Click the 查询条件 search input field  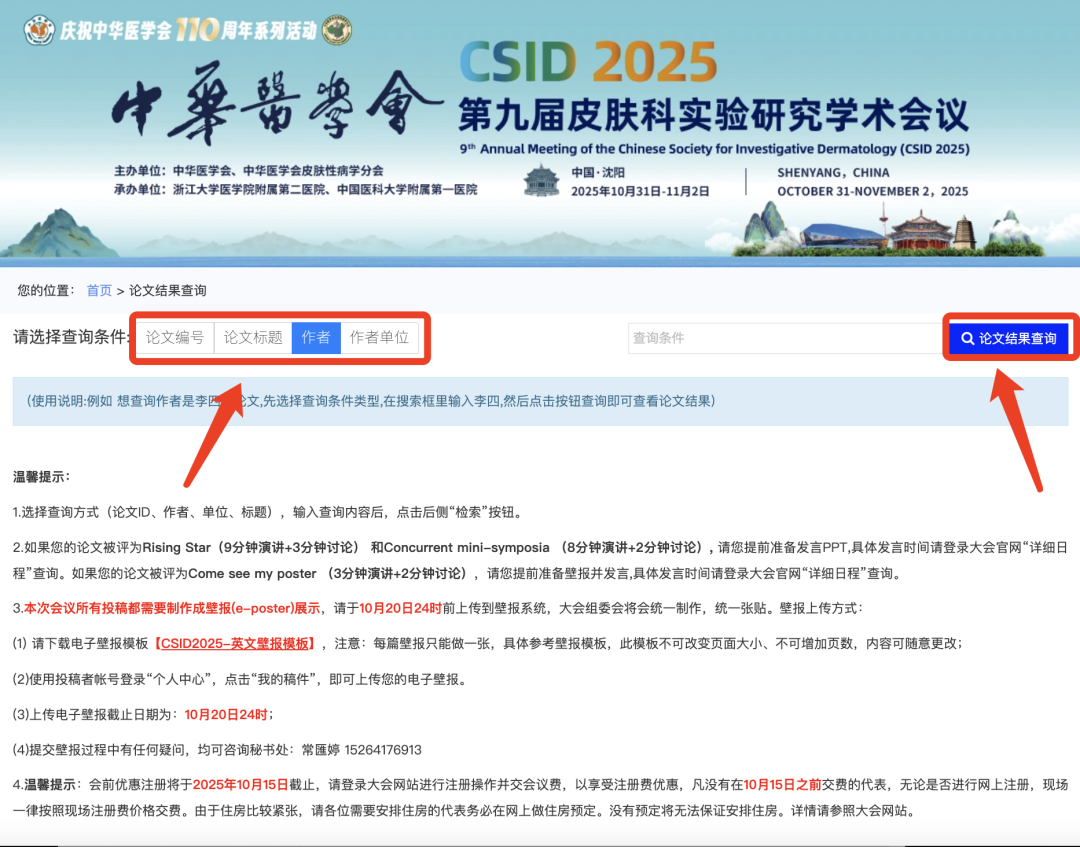(x=780, y=338)
